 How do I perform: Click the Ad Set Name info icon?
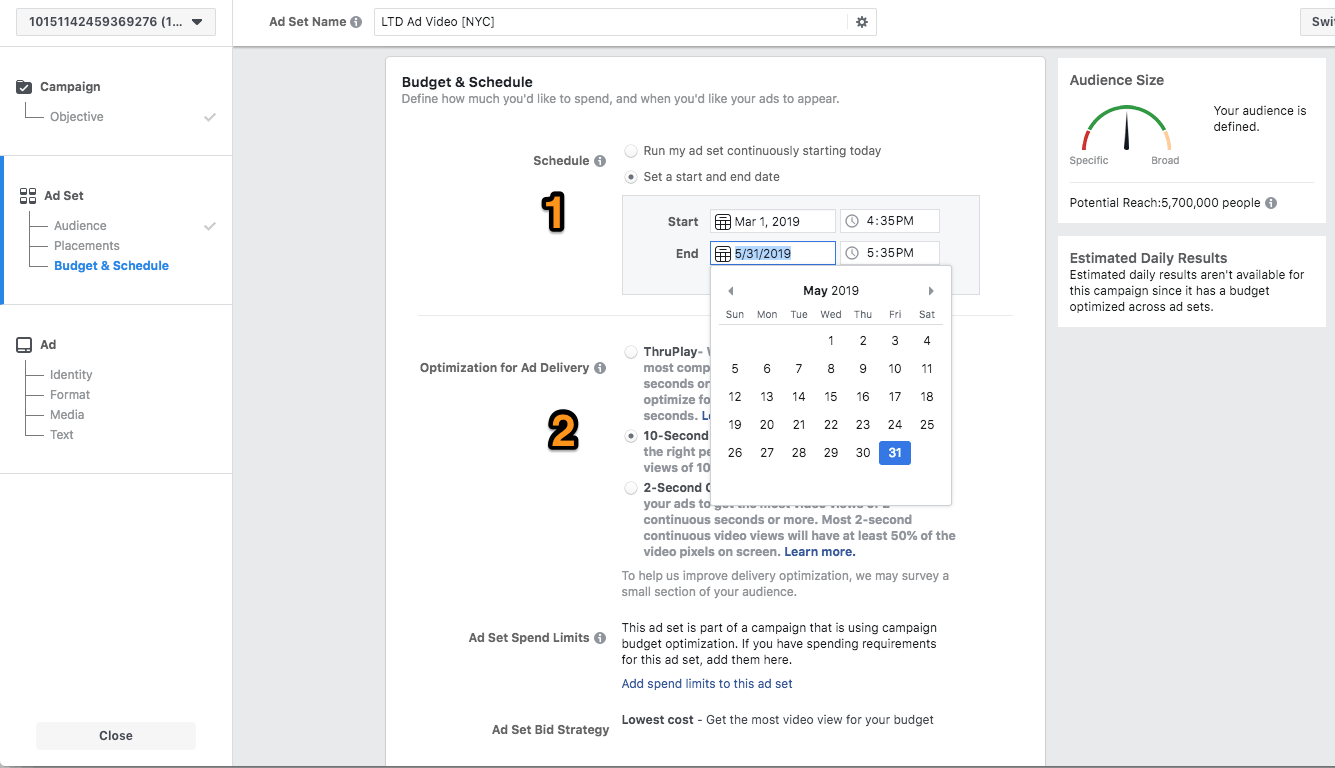(356, 22)
